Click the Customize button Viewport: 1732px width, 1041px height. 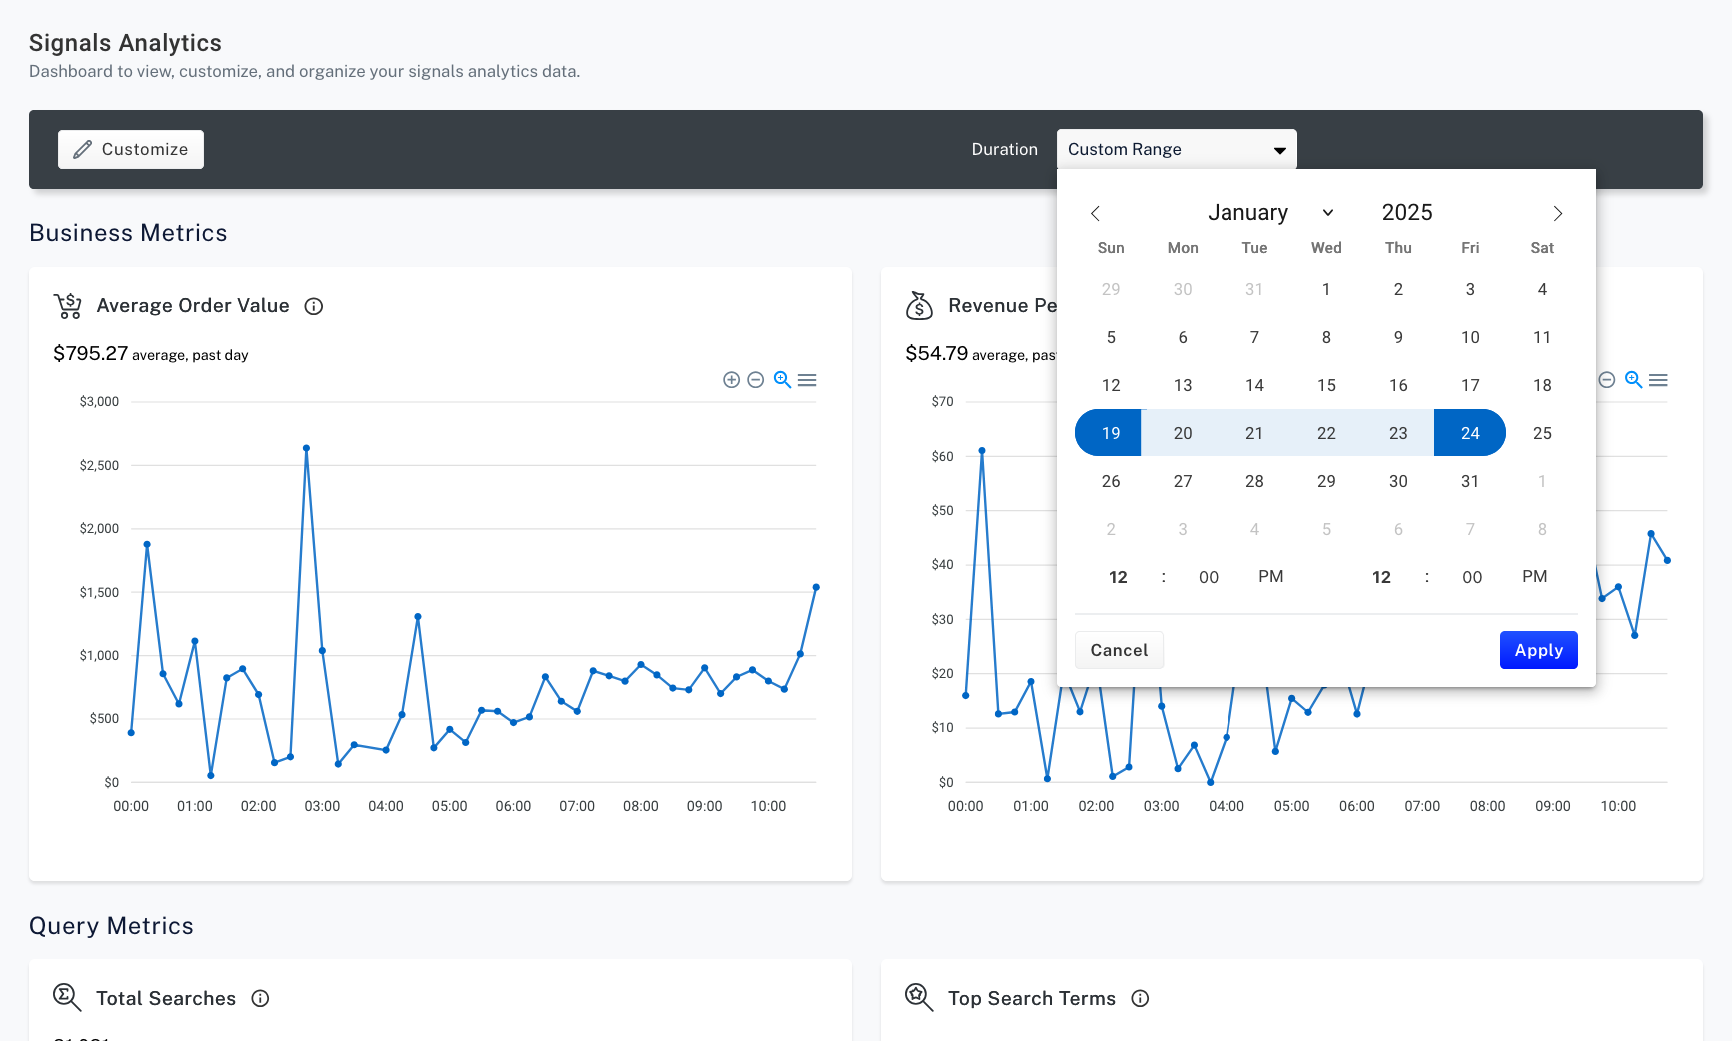(x=131, y=149)
